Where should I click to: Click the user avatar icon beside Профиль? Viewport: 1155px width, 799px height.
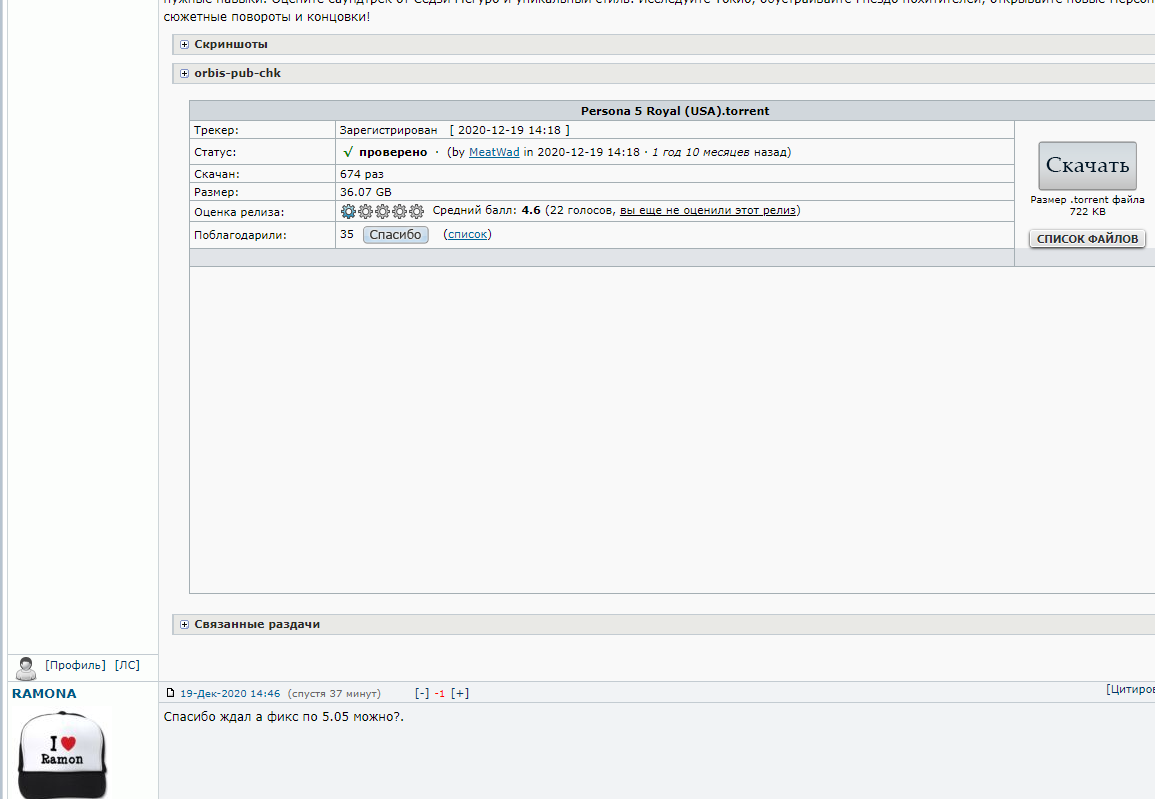point(26,669)
